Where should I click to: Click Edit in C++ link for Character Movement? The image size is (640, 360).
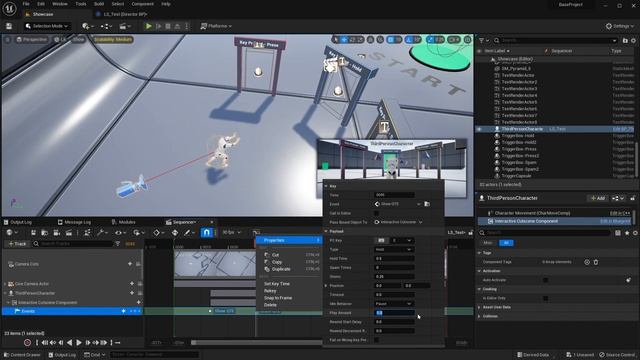tap(620, 213)
